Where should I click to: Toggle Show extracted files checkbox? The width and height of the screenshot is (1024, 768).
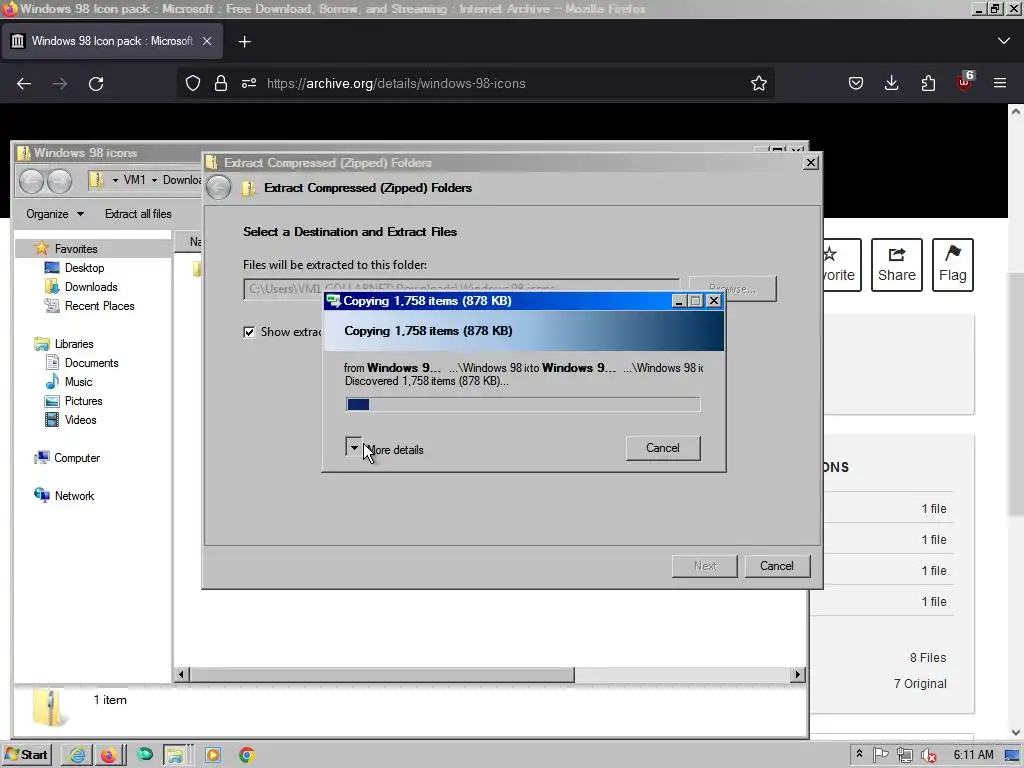tap(249, 332)
